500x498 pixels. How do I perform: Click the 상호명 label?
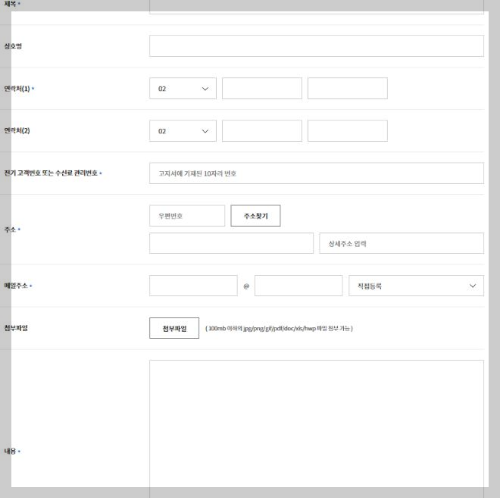point(13,46)
